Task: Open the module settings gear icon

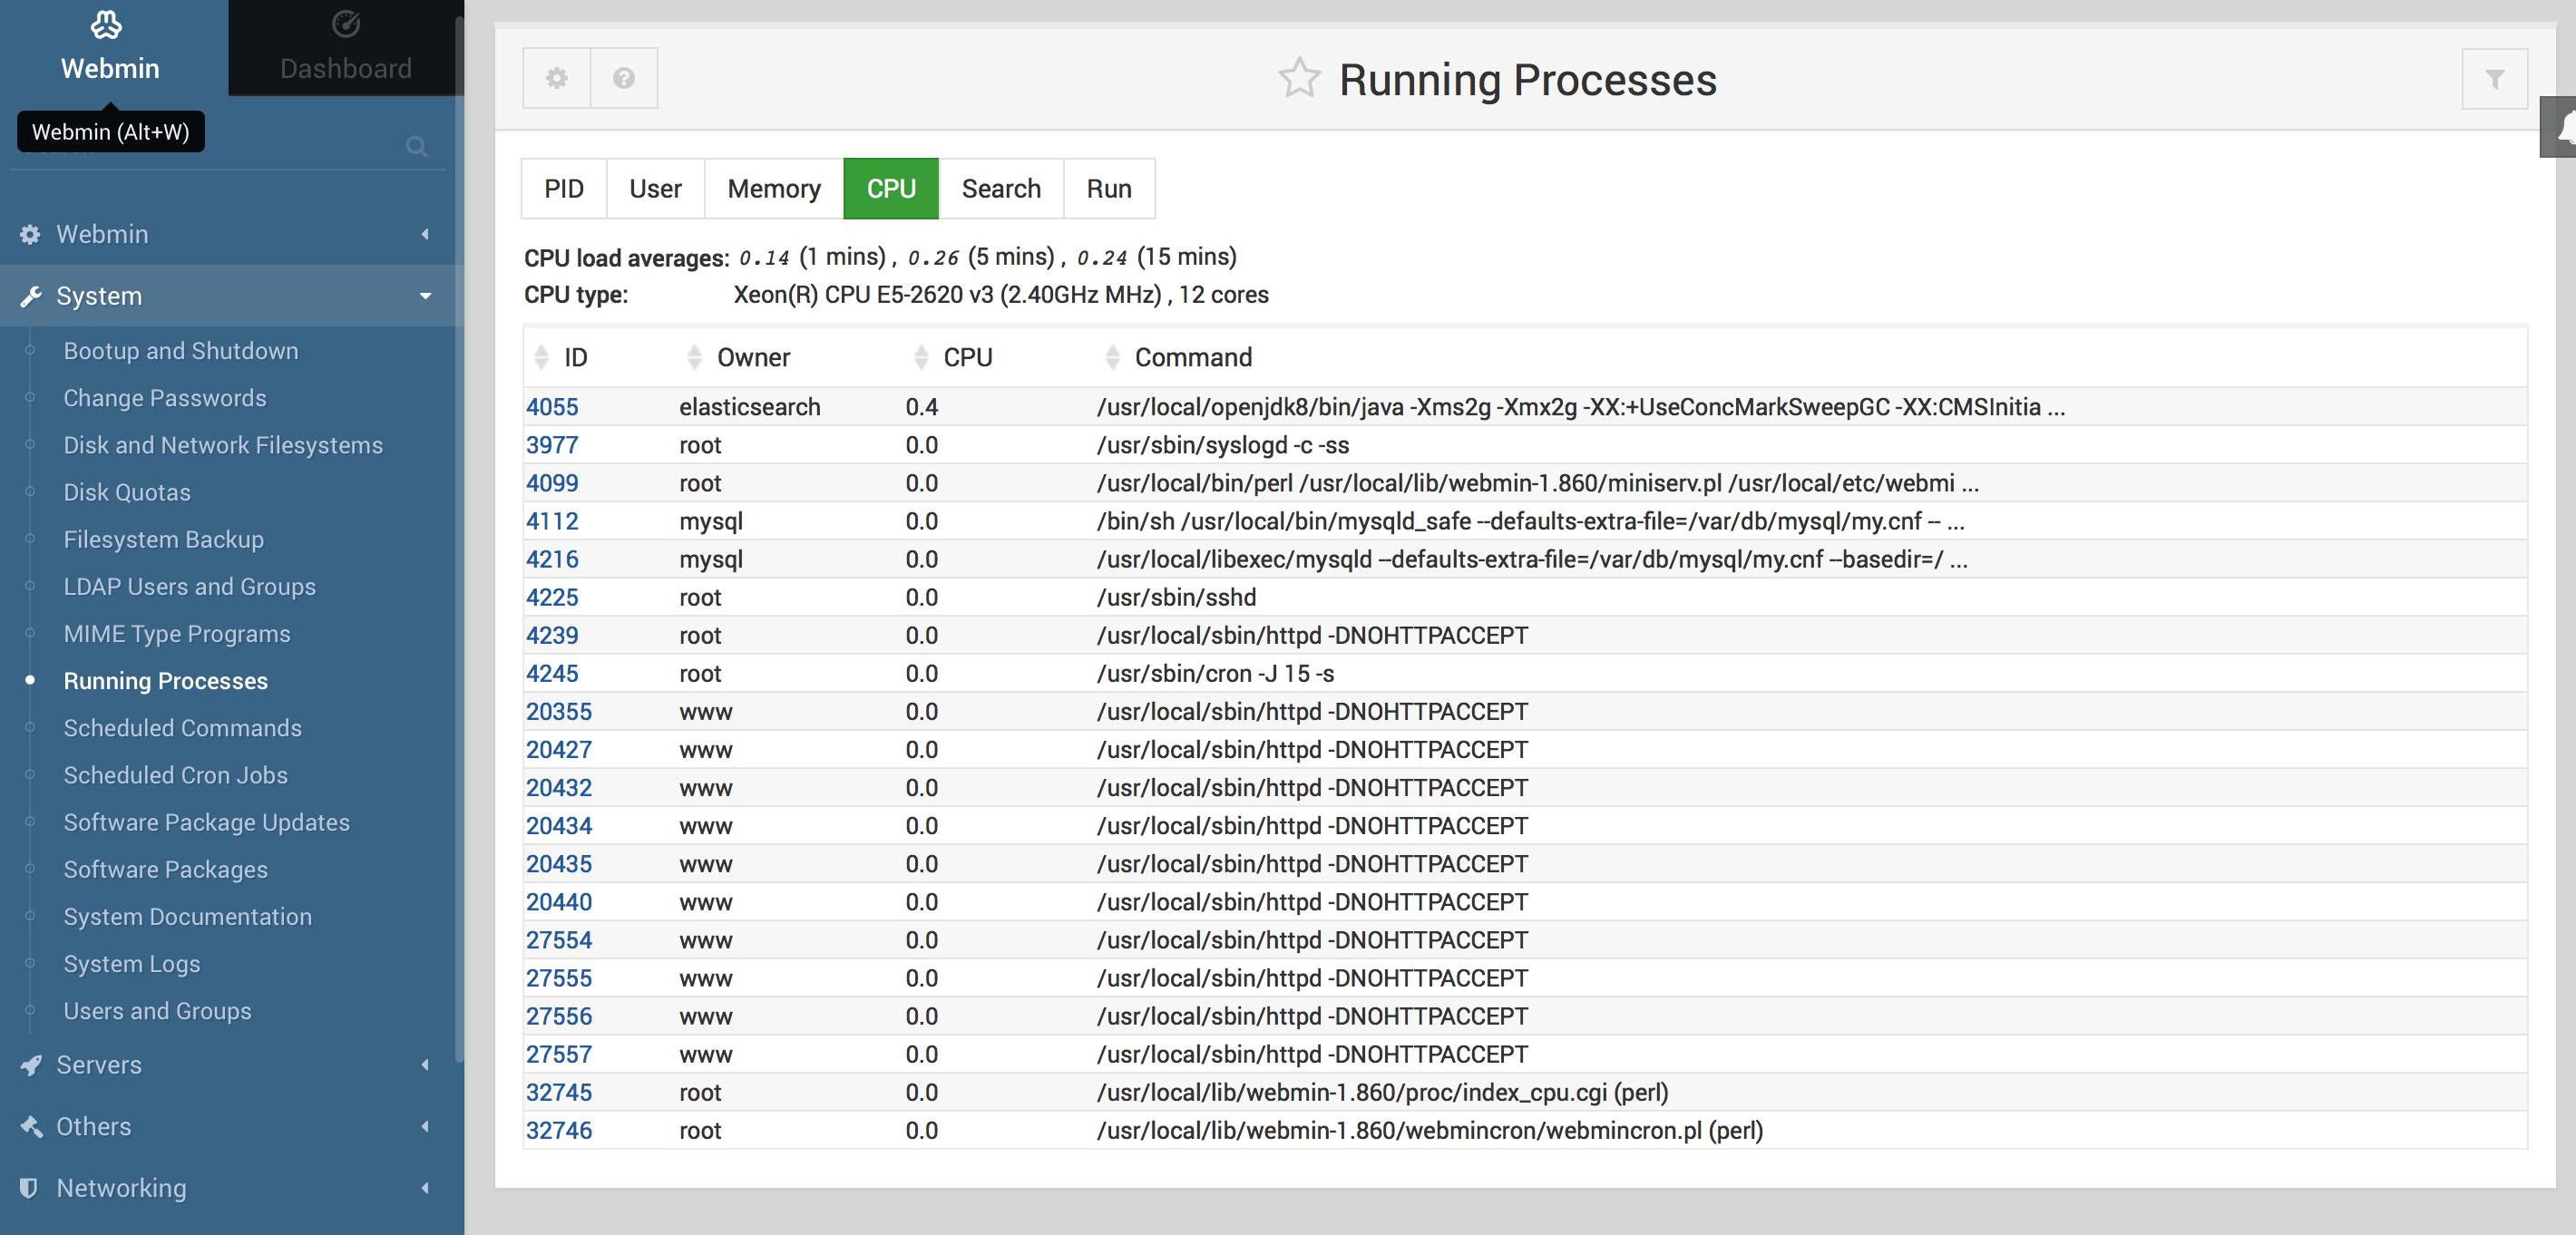Action: 556,78
